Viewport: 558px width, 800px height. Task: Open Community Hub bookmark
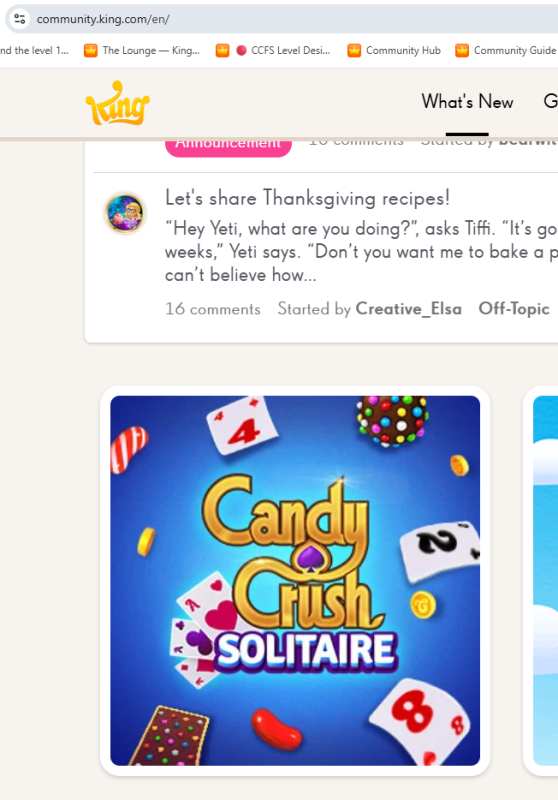coord(394,51)
